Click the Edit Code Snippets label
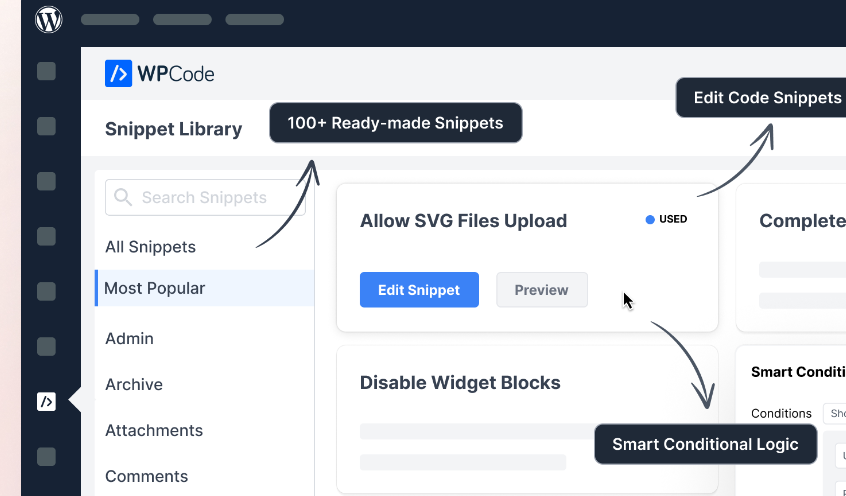Viewport: 846px width, 496px height. tap(767, 98)
